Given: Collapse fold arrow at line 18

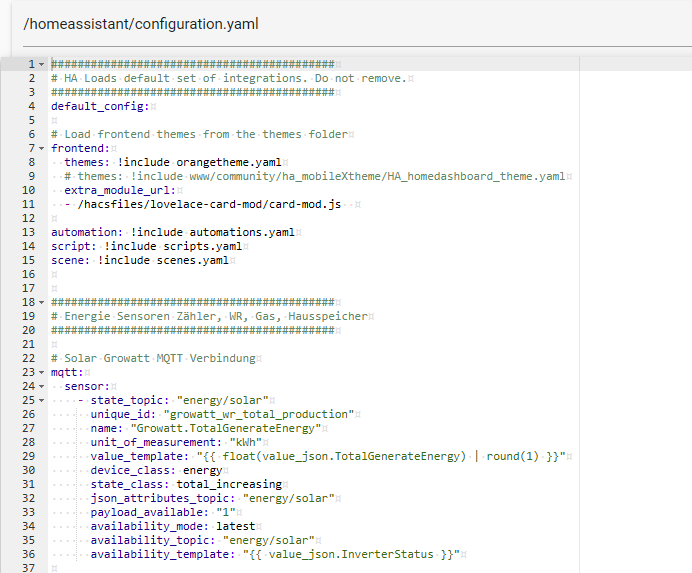Looking at the screenshot, I should tap(41, 302).
